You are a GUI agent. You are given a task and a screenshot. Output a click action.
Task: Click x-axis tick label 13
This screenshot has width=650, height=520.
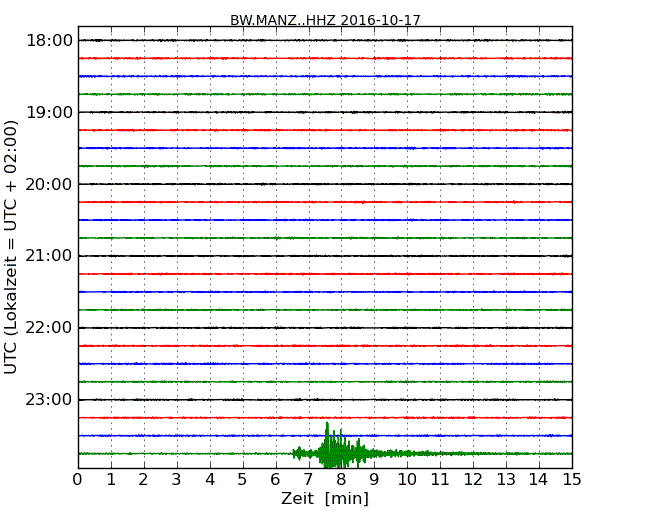coord(506,480)
